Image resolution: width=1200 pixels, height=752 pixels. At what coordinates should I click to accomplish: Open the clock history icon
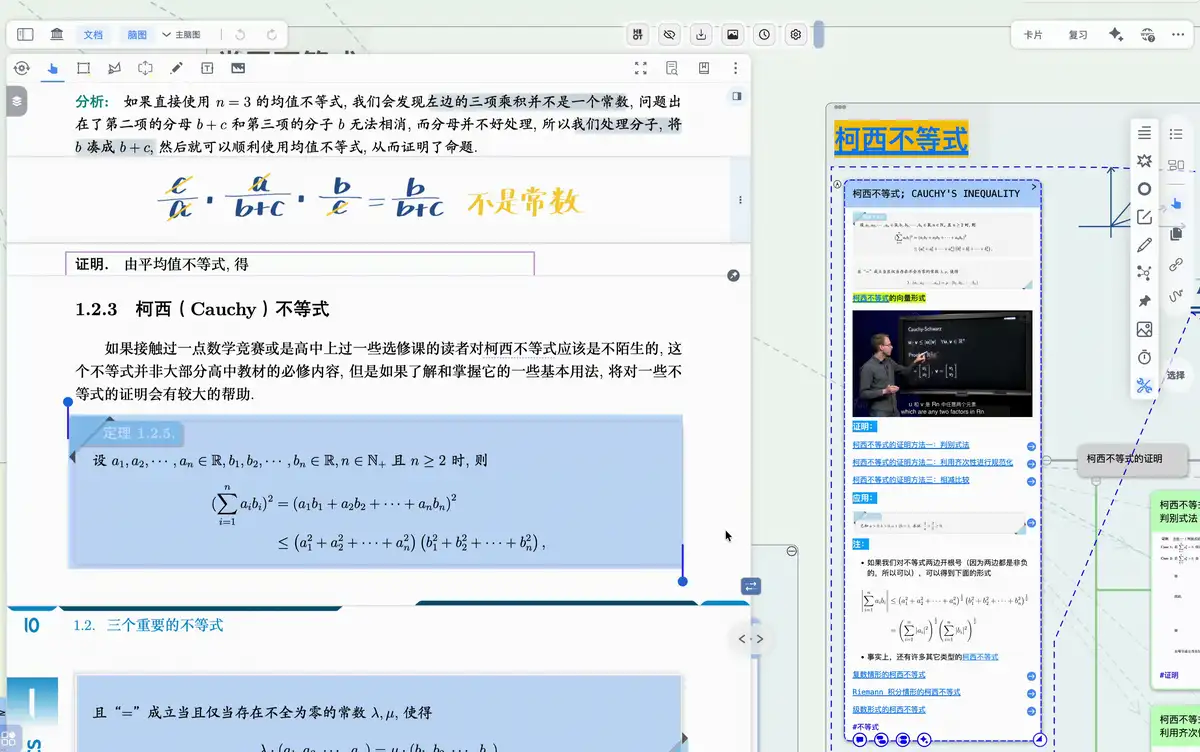pos(765,34)
